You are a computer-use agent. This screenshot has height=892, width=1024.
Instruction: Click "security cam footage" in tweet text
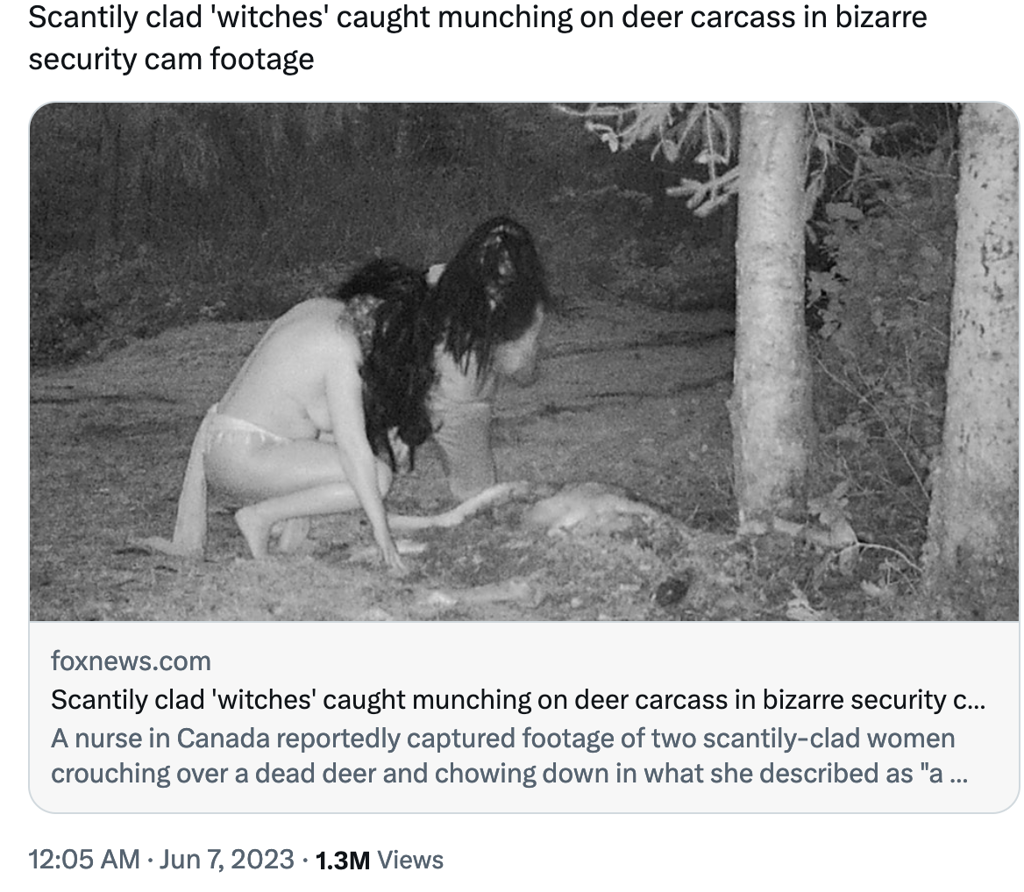[x=171, y=59]
